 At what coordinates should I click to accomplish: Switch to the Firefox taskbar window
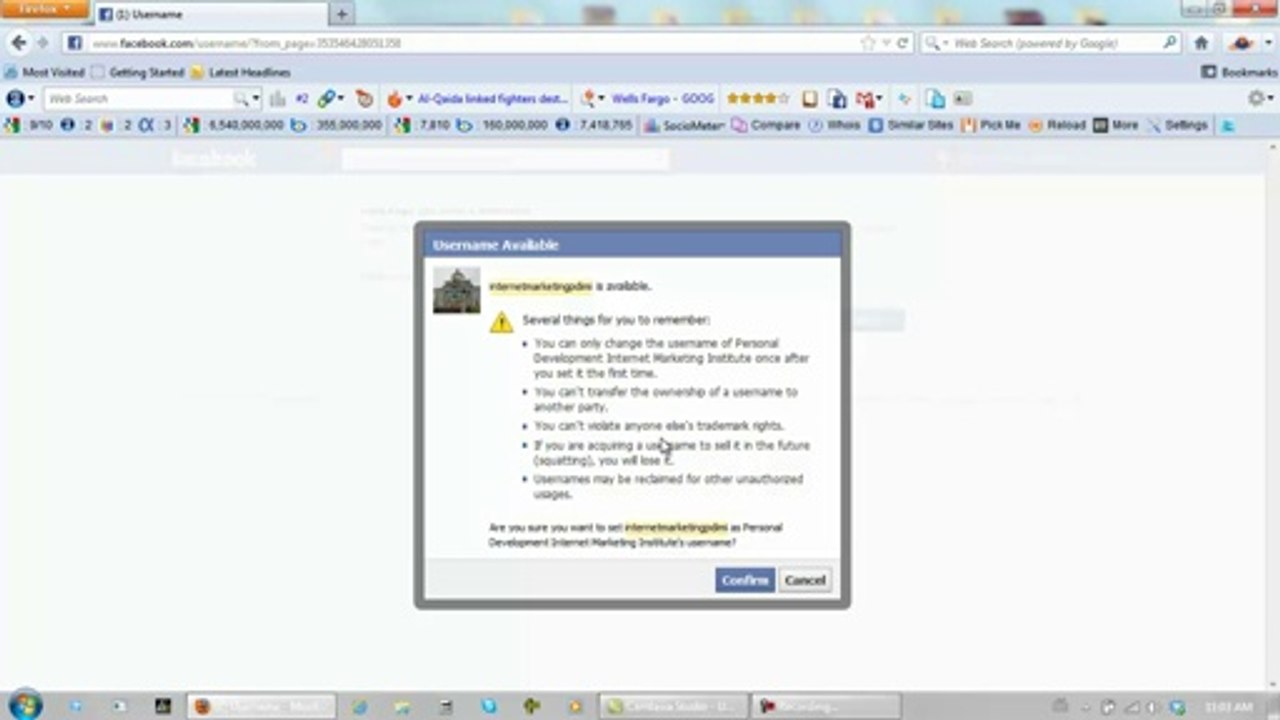[264, 706]
